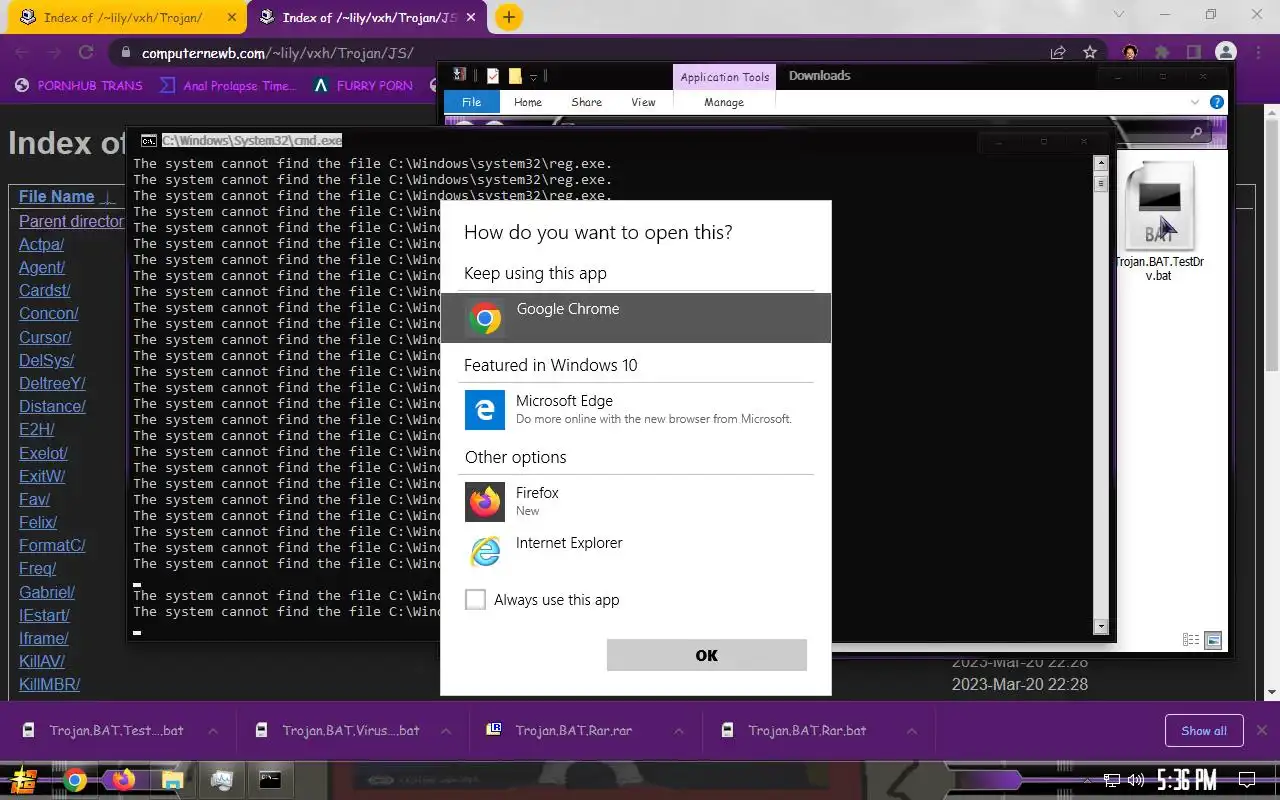Image resolution: width=1280 pixels, height=800 pixels.
Task: Pick Microsoft Edge as the opening app
Action: pyautogui.click(x=635, y=410)
